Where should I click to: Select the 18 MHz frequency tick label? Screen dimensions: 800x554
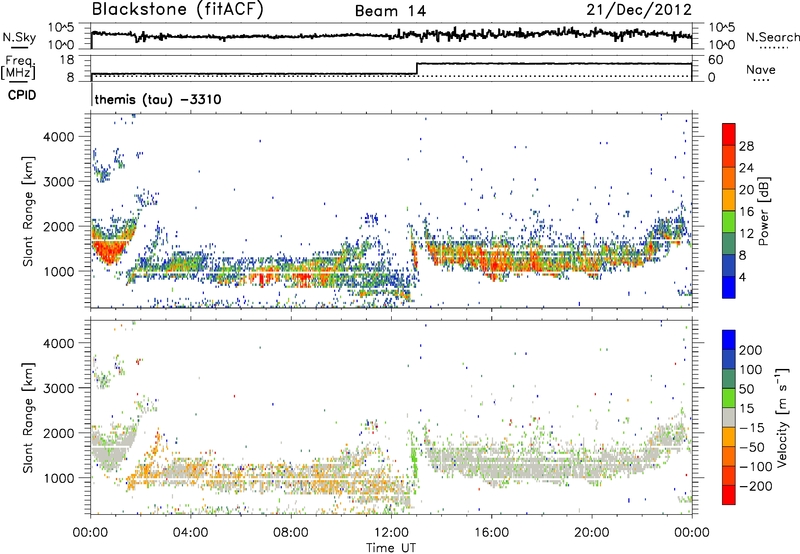point(67,60)
